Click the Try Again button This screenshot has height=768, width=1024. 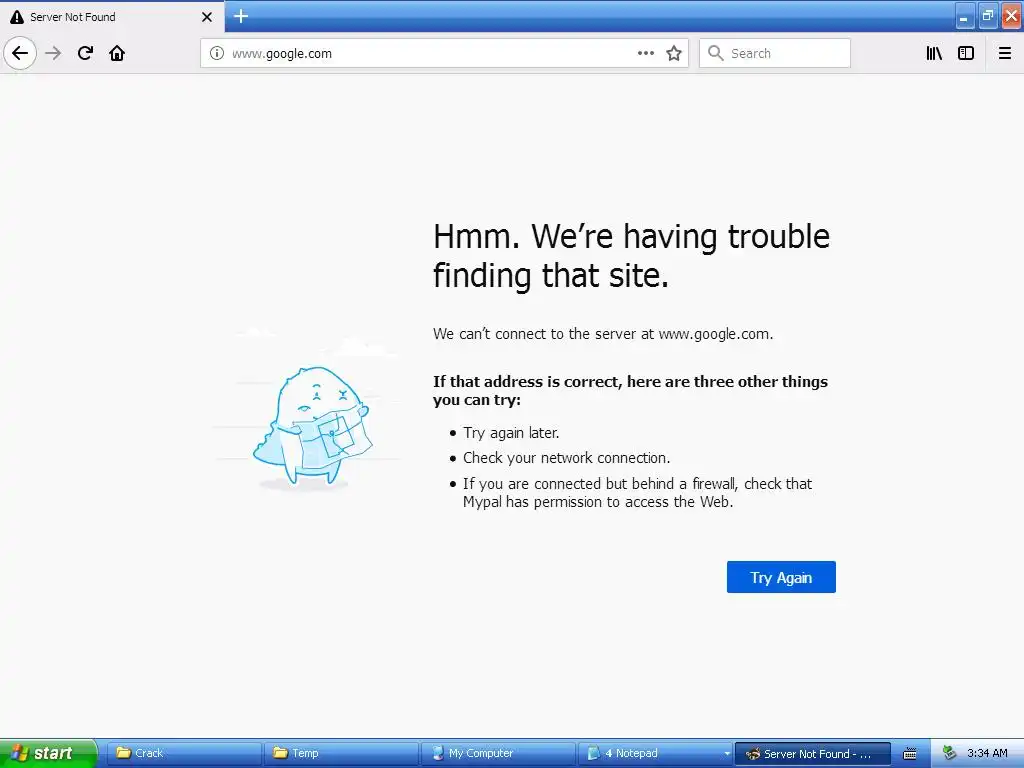click(781, 577)
